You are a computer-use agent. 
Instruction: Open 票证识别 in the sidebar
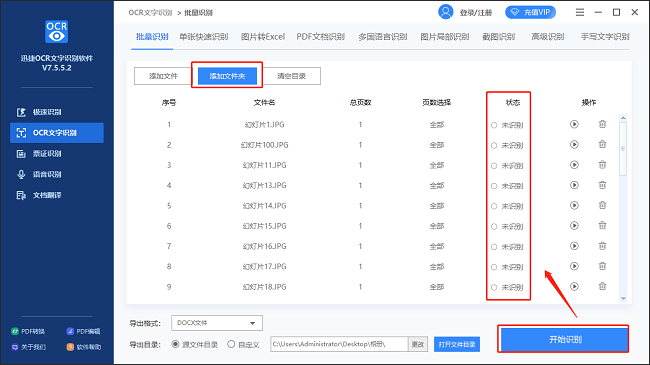pyautogui.click(x=57, y=153)
